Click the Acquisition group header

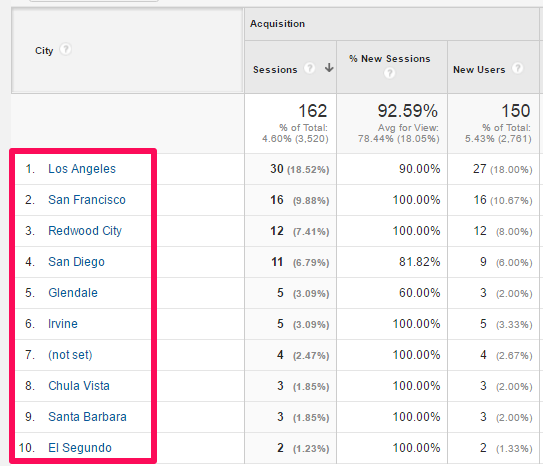pos(277,24)
